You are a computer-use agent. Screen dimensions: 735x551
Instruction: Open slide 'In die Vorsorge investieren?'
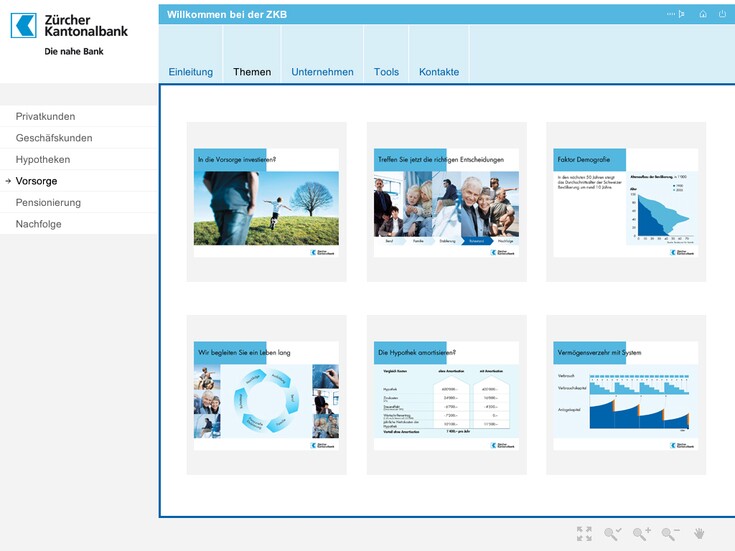pyautogui.click(x=266, y=202)
